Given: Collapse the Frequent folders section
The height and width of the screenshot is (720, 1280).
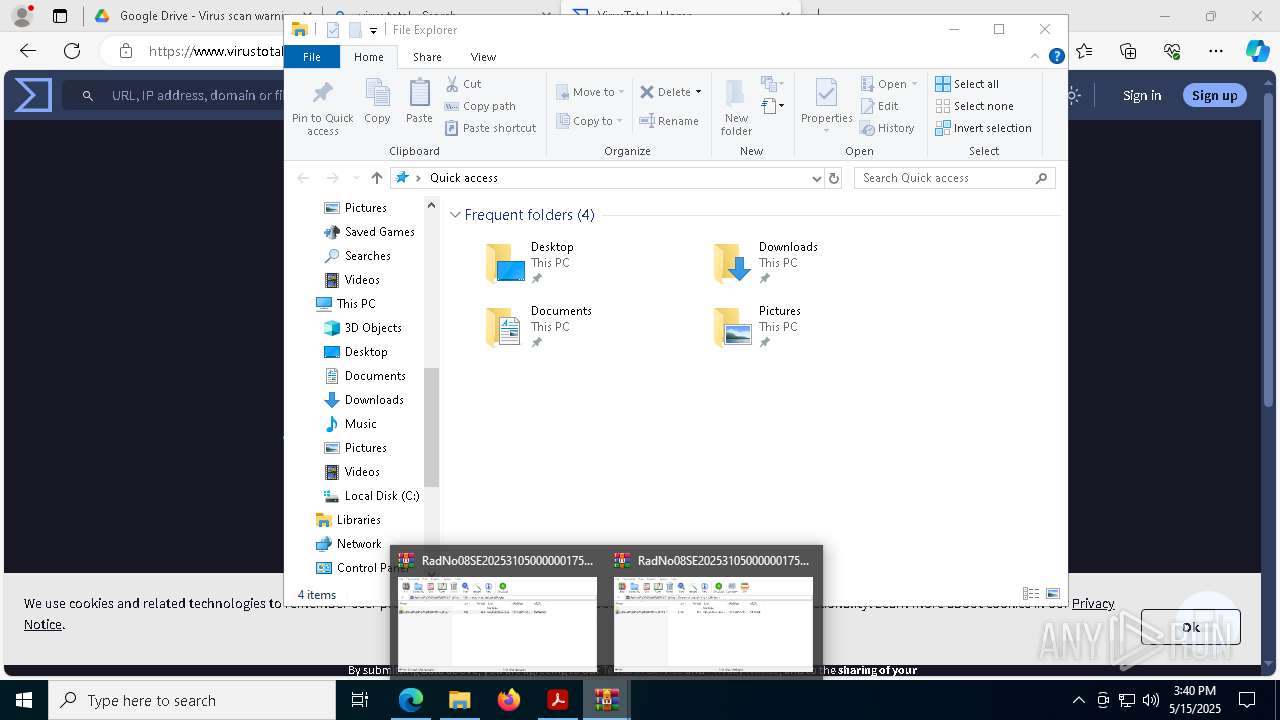Looking at the screenshot, I should point(455,215).
